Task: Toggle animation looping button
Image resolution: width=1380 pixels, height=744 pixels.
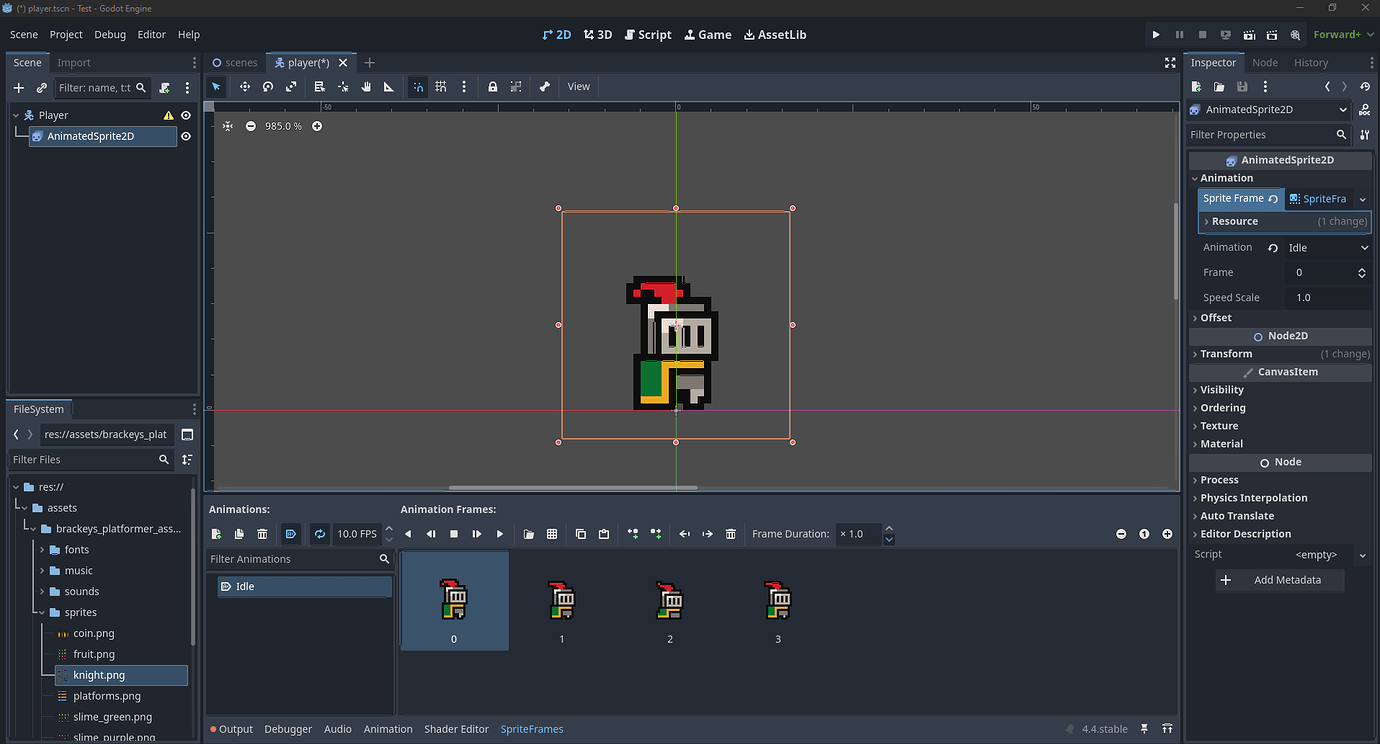Action: [320, 534]
